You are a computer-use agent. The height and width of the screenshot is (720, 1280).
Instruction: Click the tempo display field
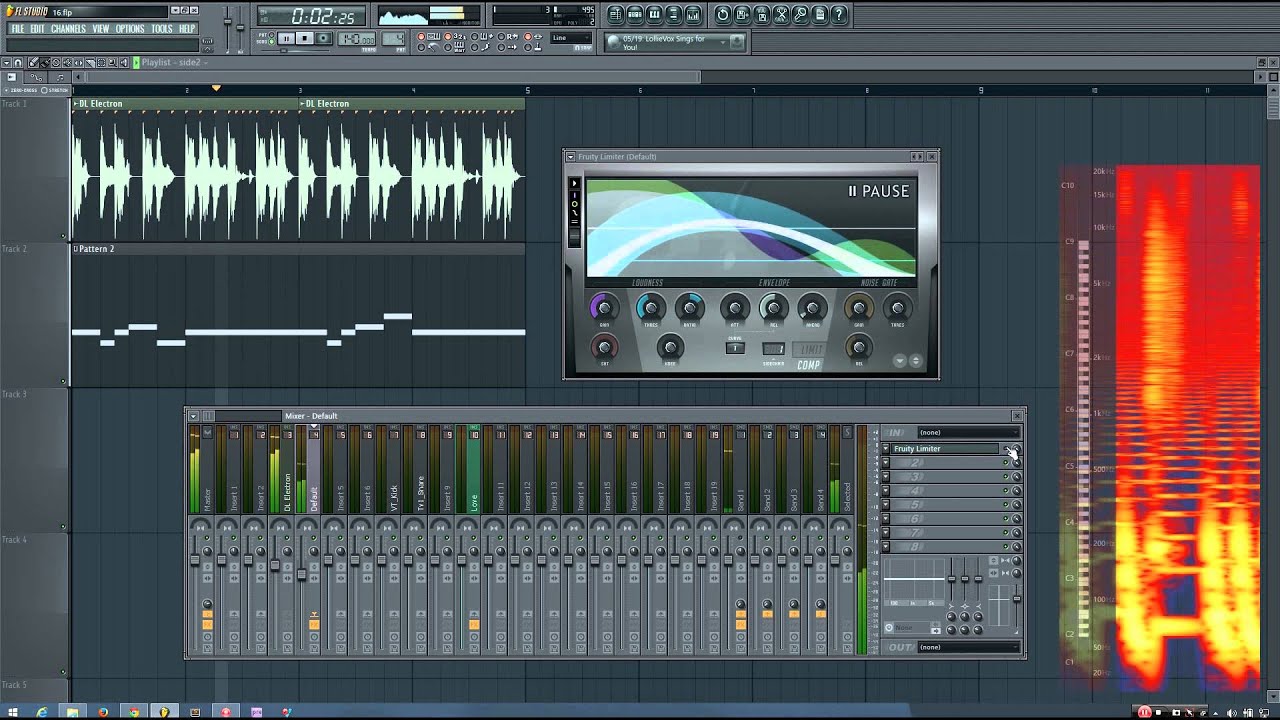pos(357,39)
